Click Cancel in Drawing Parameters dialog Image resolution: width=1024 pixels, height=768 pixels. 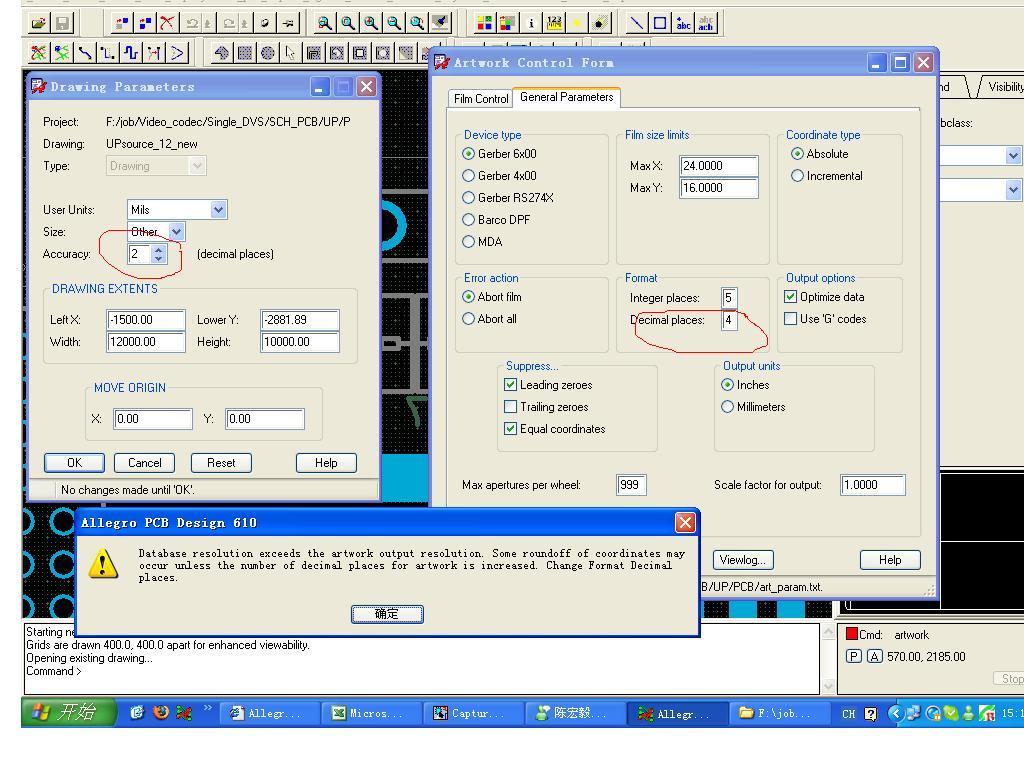click(x=144, y=463)
